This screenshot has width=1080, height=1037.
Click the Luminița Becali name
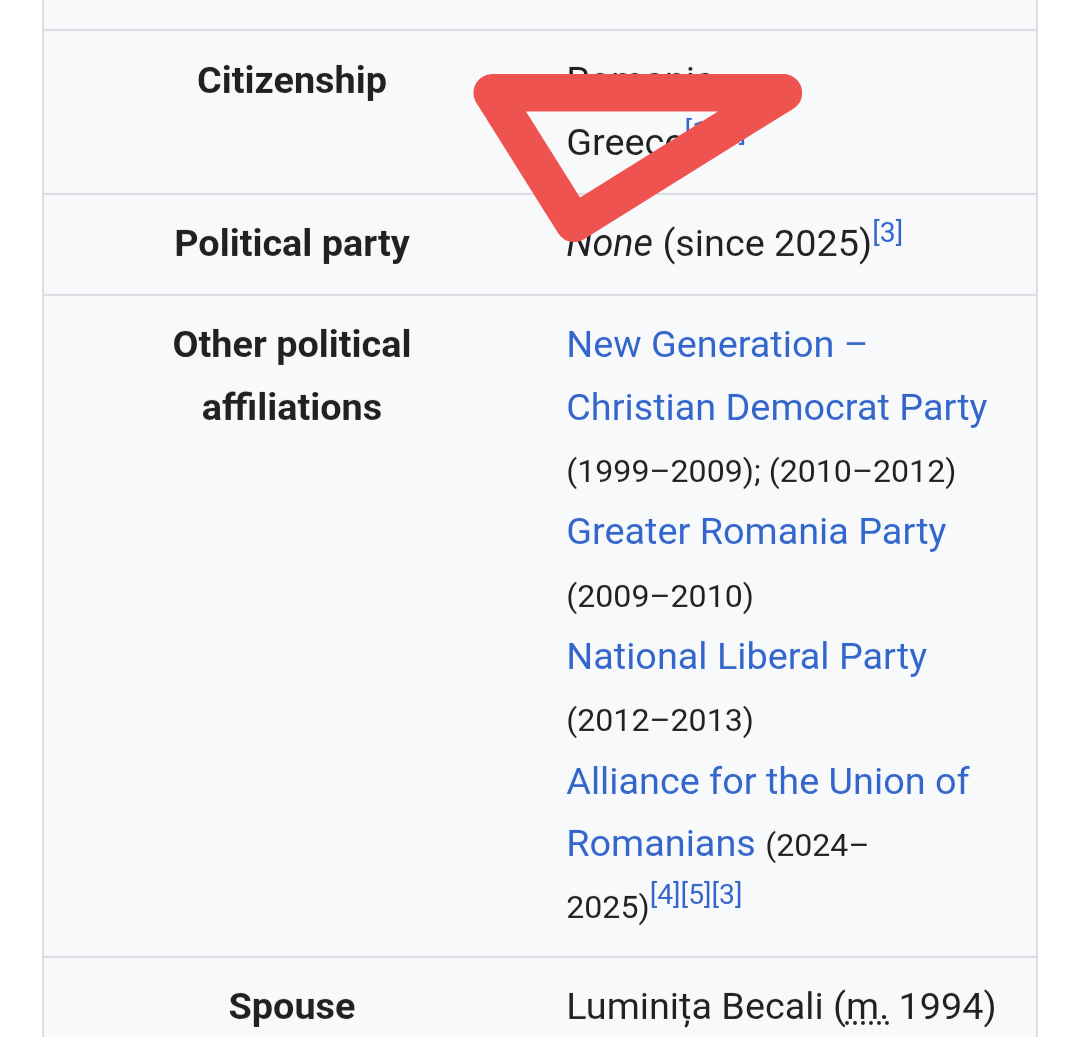coord(695,1007)
